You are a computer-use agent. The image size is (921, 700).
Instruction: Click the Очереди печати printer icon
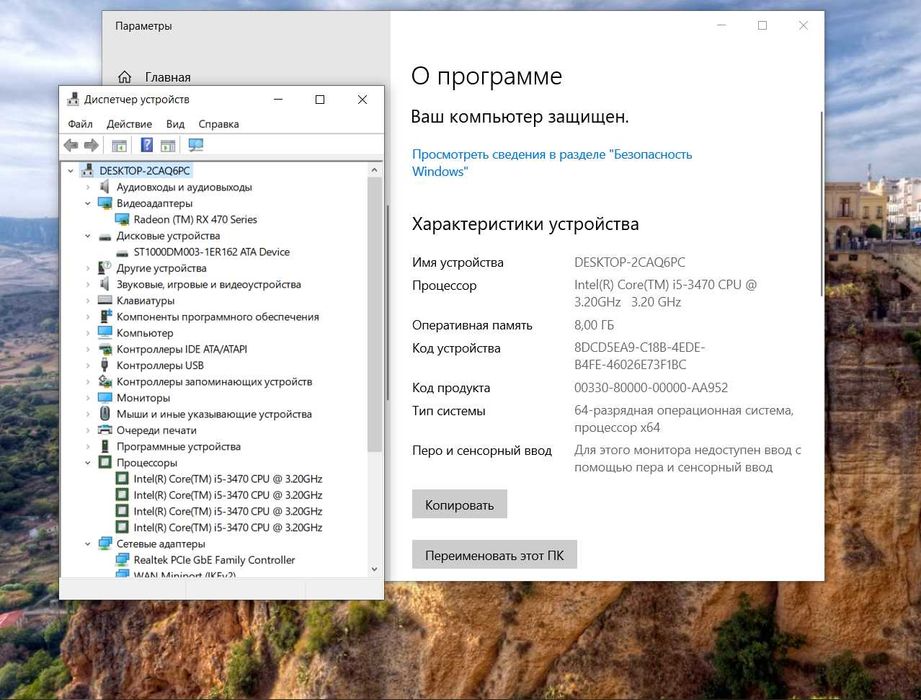(x=105, y=430)
